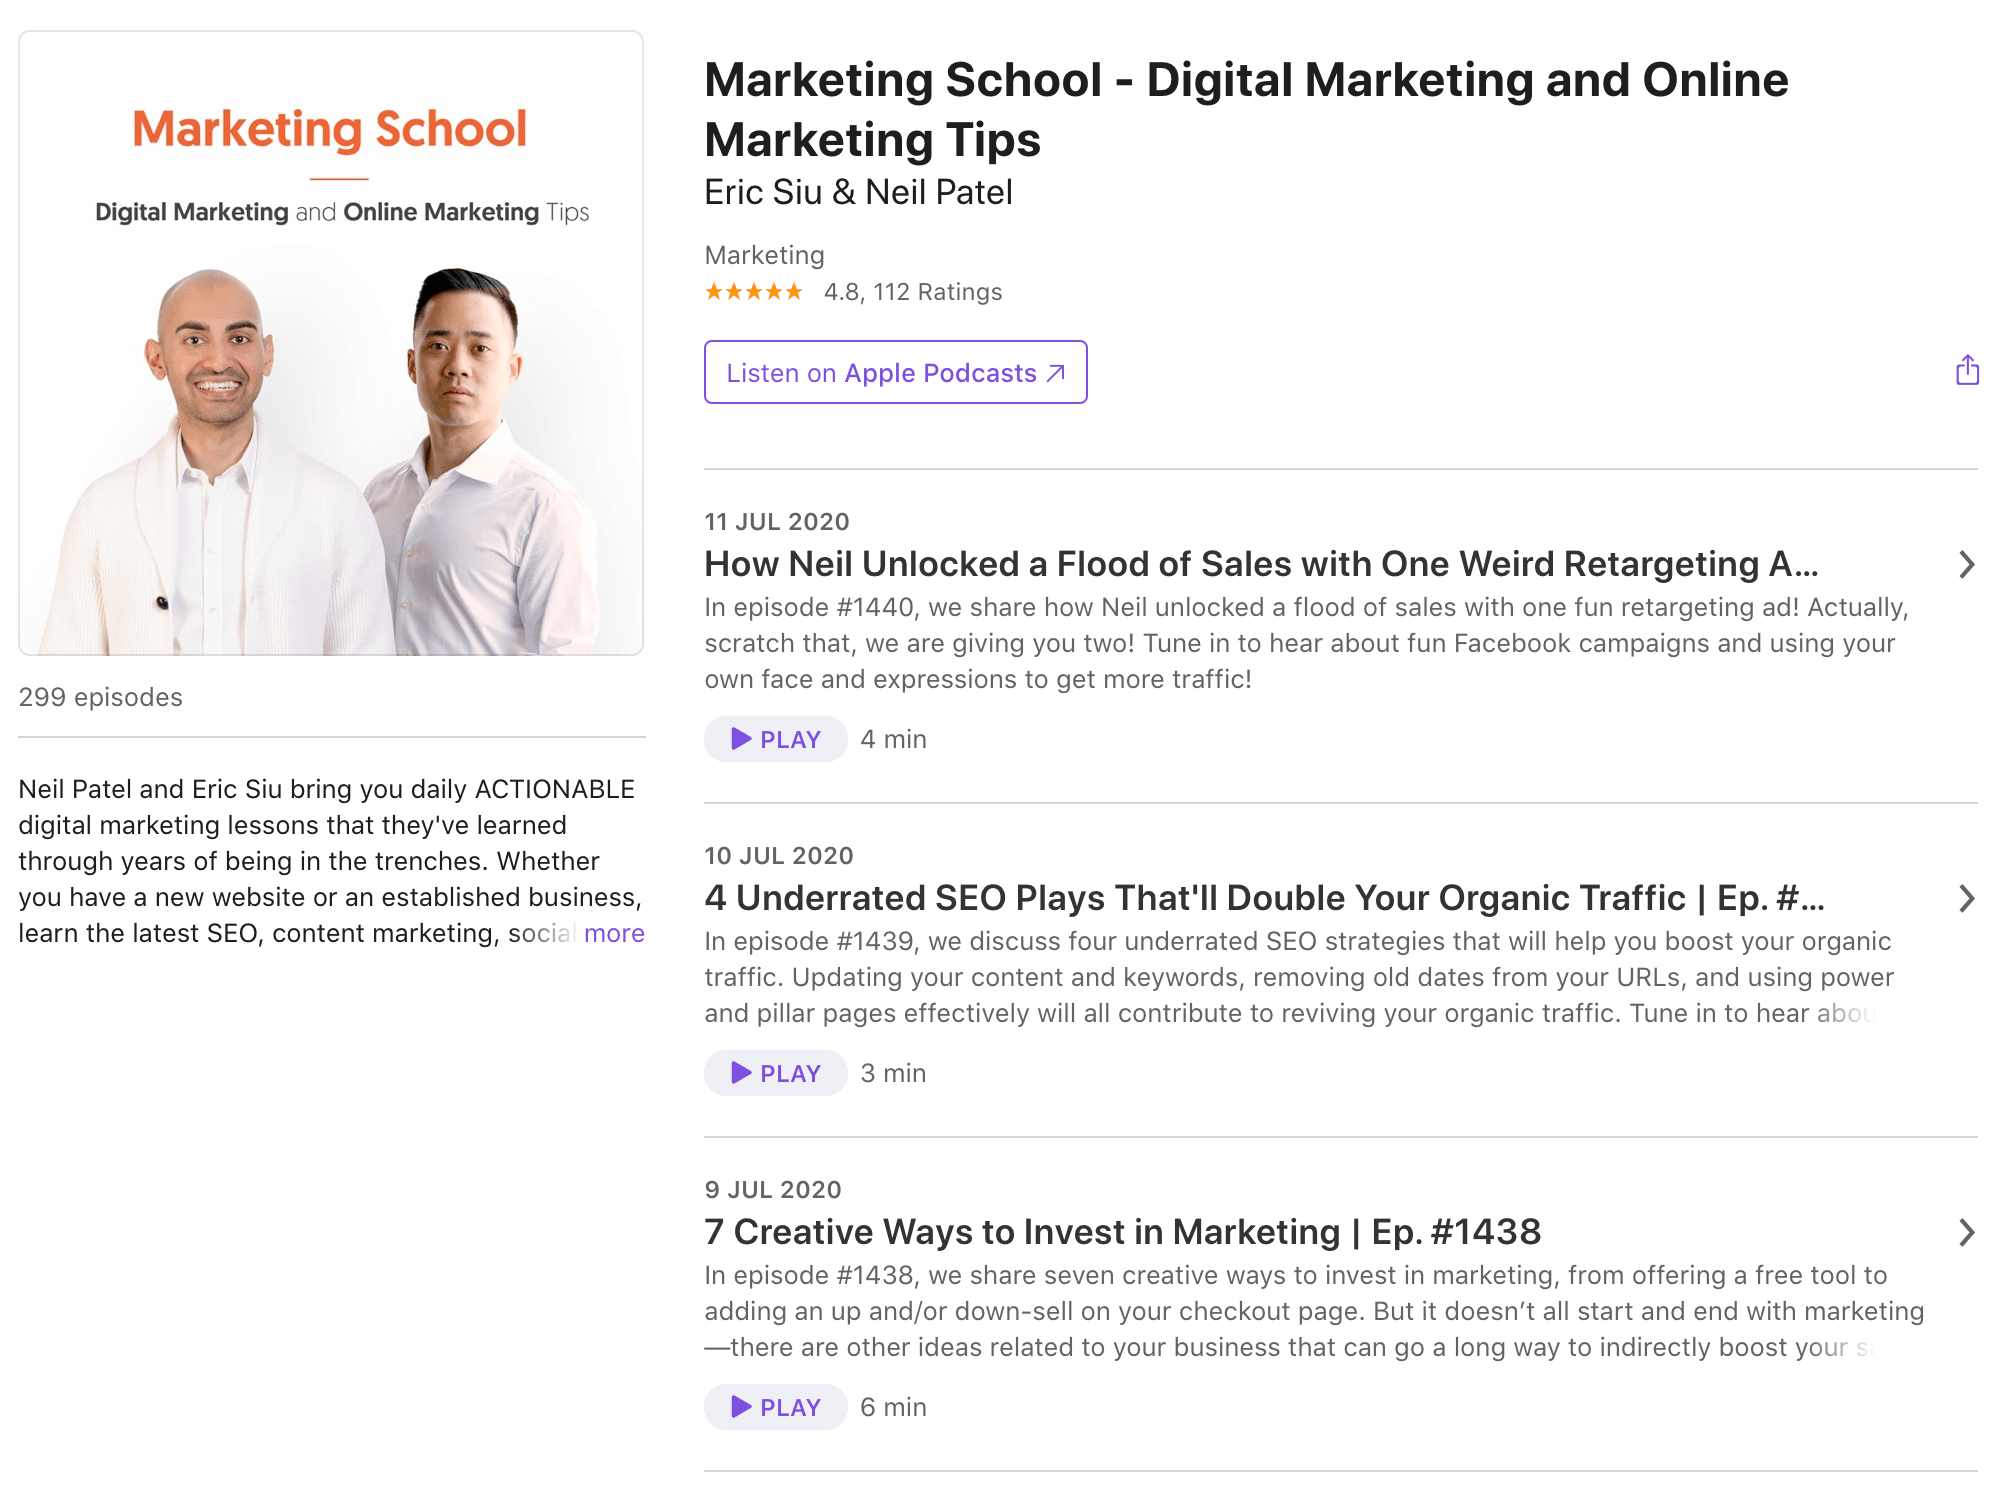
Task: Click the Marketing School cover artwork
Action: pyautogui.click(x=331, y=343)
